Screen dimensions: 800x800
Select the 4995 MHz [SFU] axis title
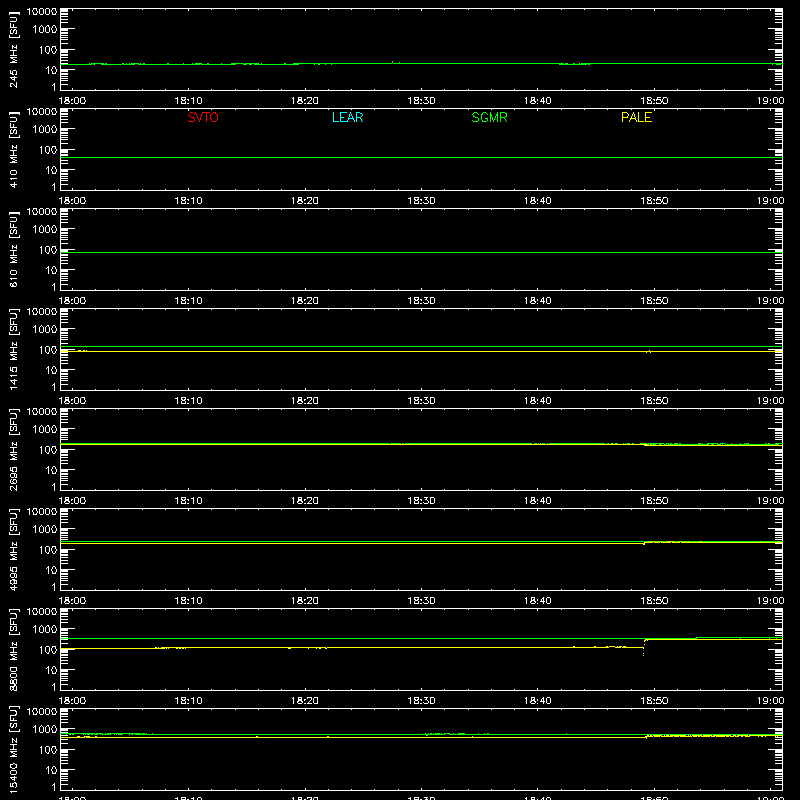click(13, 549)
